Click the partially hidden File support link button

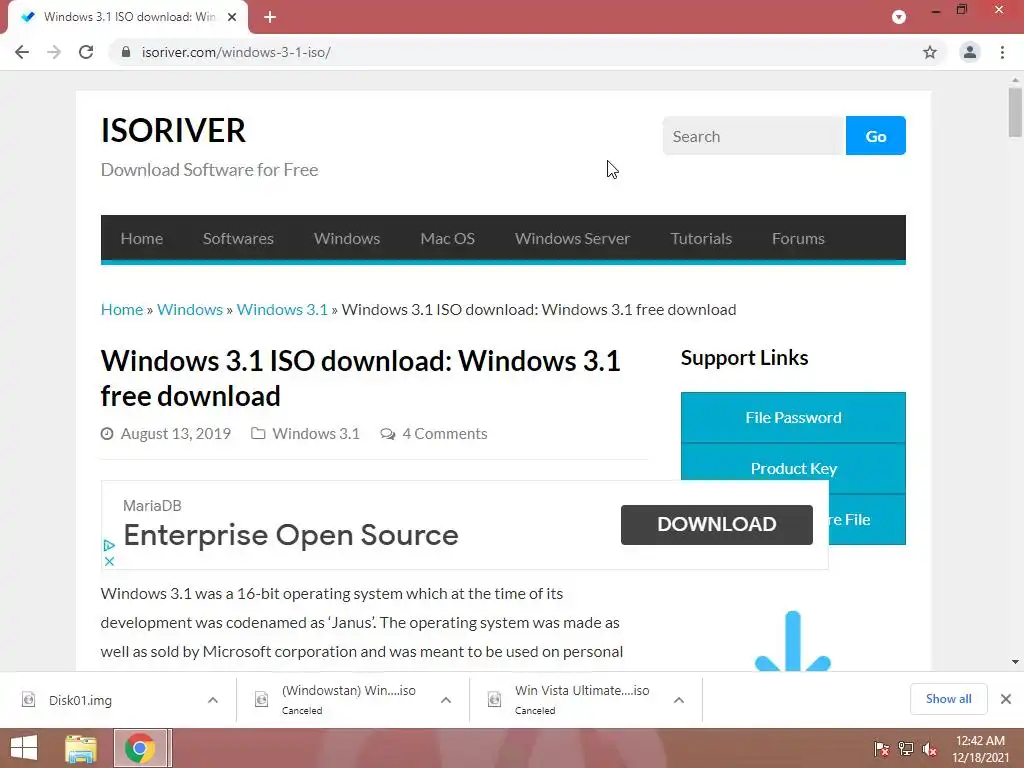tap(867, 519)
